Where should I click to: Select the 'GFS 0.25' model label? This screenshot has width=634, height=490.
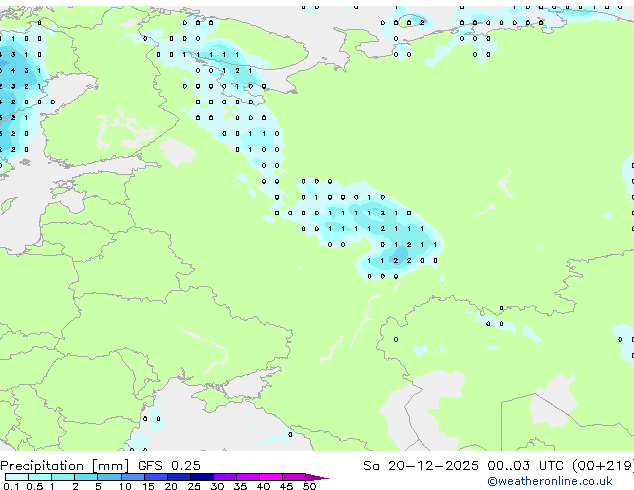pos(169,466)
